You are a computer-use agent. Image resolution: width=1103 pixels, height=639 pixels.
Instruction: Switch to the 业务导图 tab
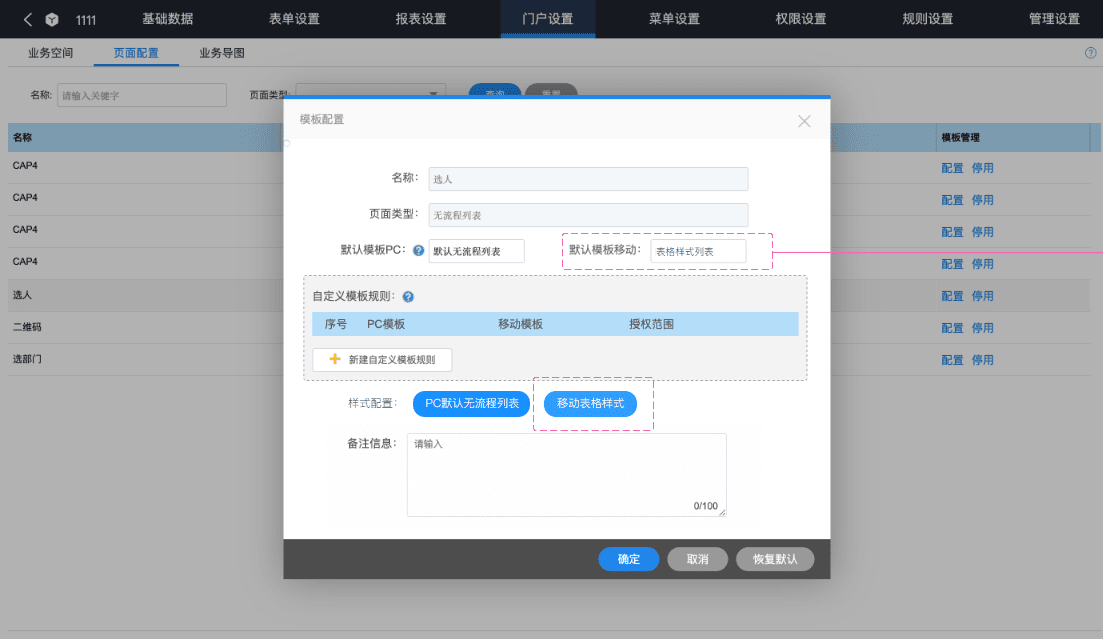(x=222, y=53)
